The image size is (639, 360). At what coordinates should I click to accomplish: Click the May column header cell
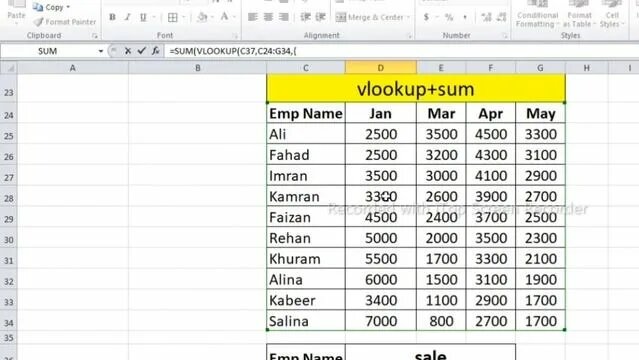click(540, 113)
